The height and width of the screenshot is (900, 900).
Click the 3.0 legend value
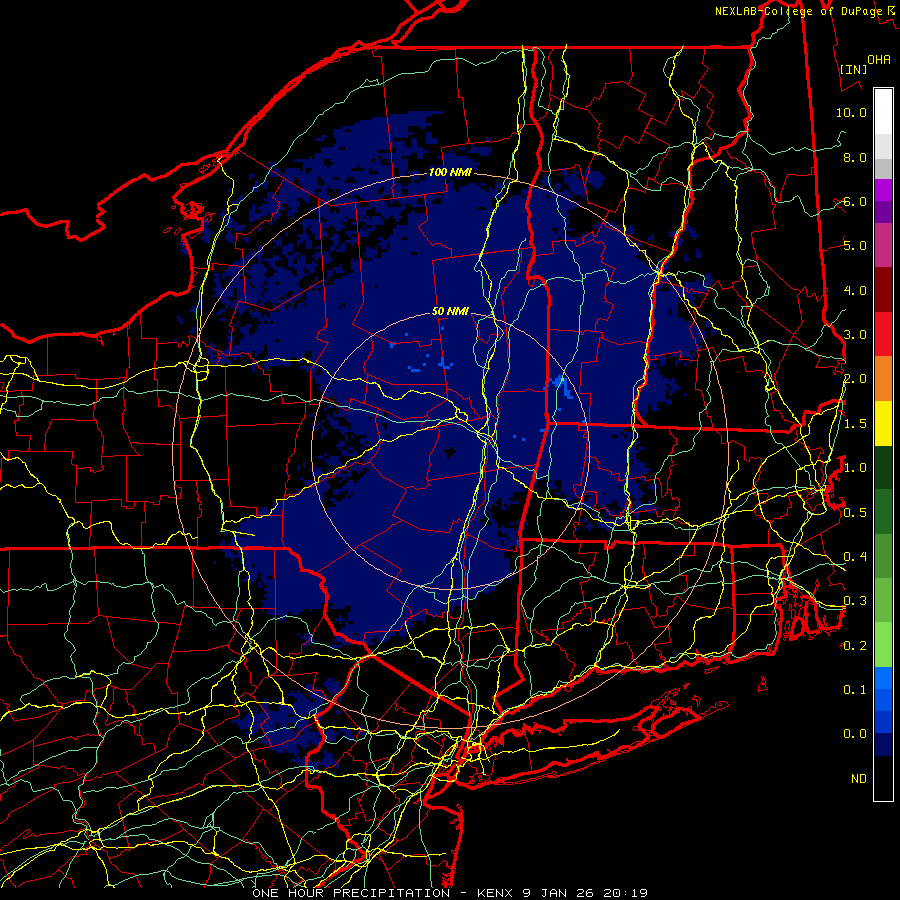point(855,335)
